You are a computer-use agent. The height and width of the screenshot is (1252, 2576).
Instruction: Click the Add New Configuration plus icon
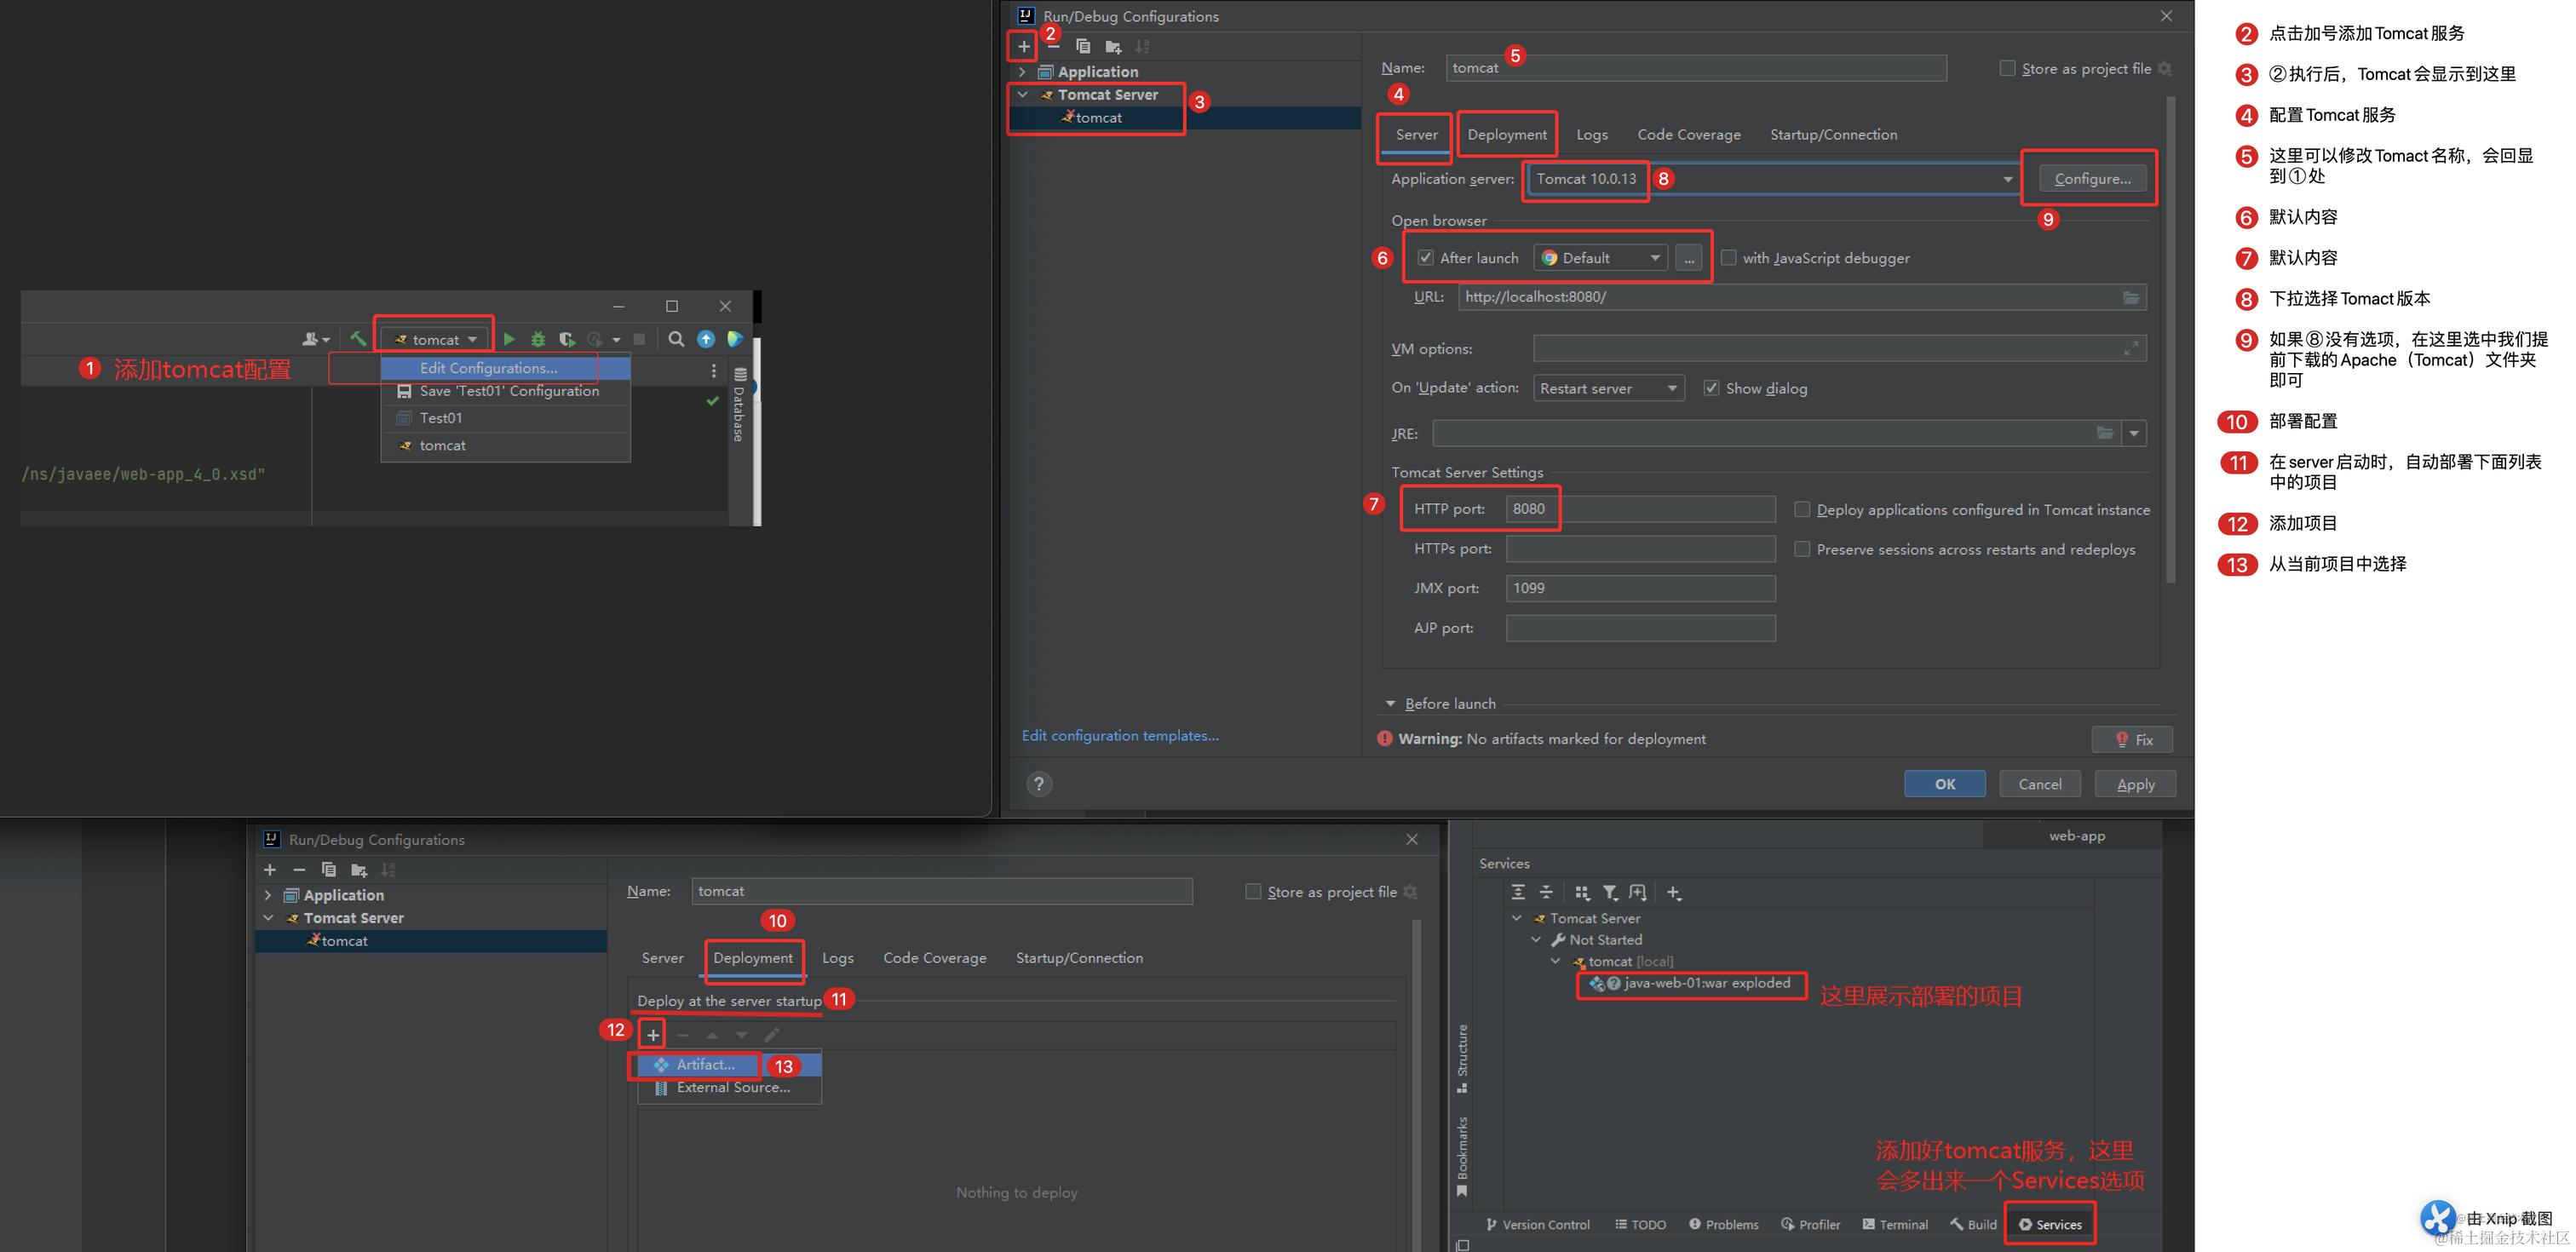click(1023, 46)
